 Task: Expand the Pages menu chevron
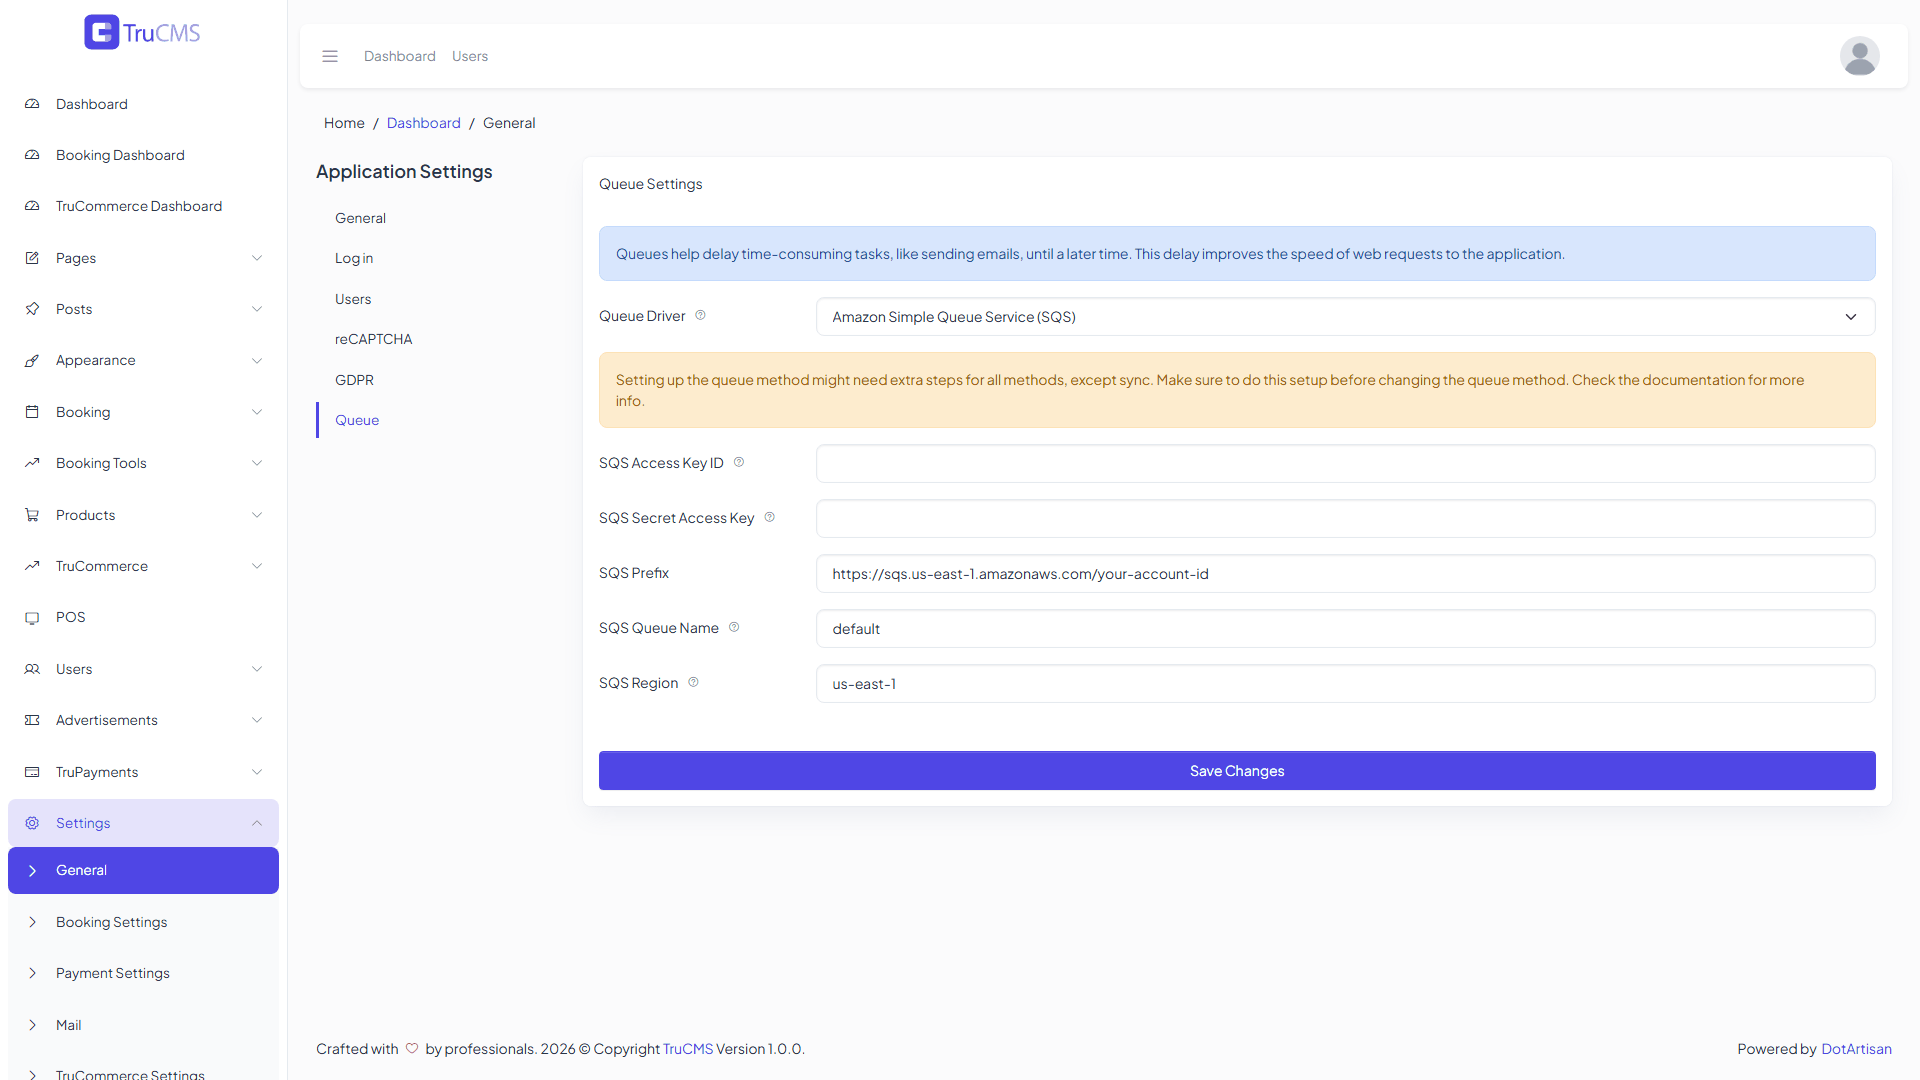pyautogui.click(x=257, y=258)
